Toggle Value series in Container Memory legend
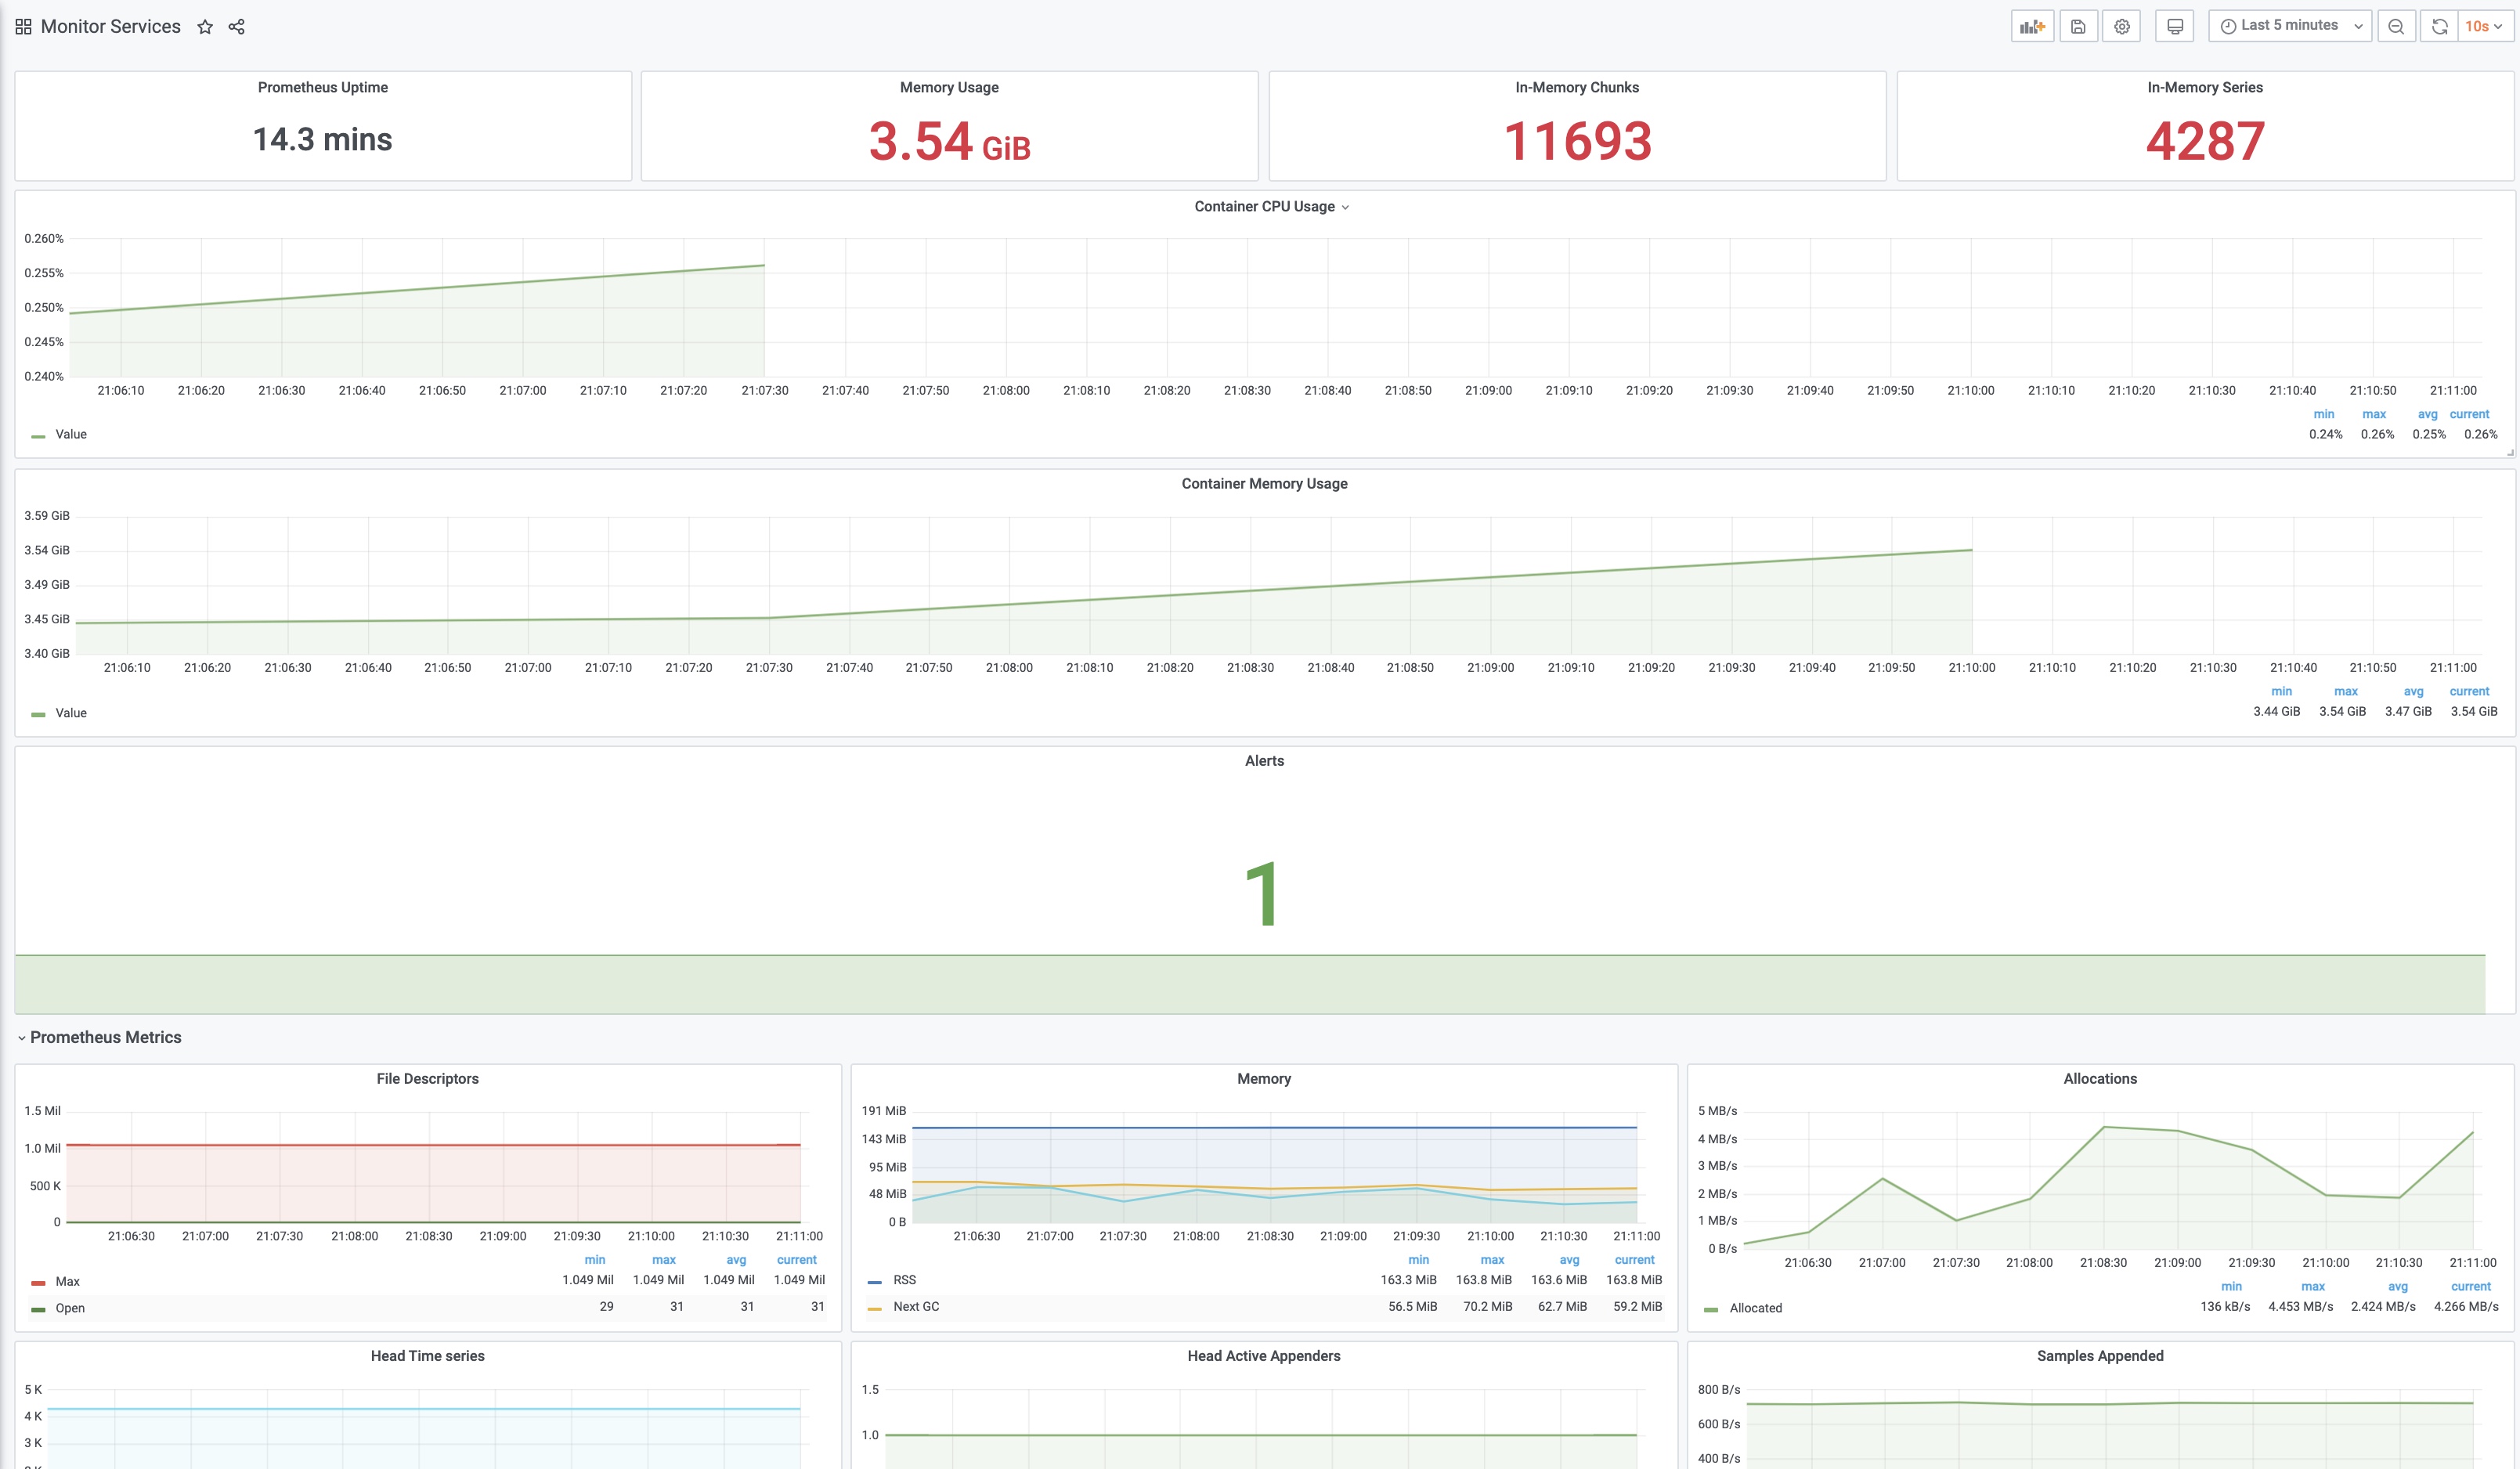 pyautogui.click(x=71, y=714)
